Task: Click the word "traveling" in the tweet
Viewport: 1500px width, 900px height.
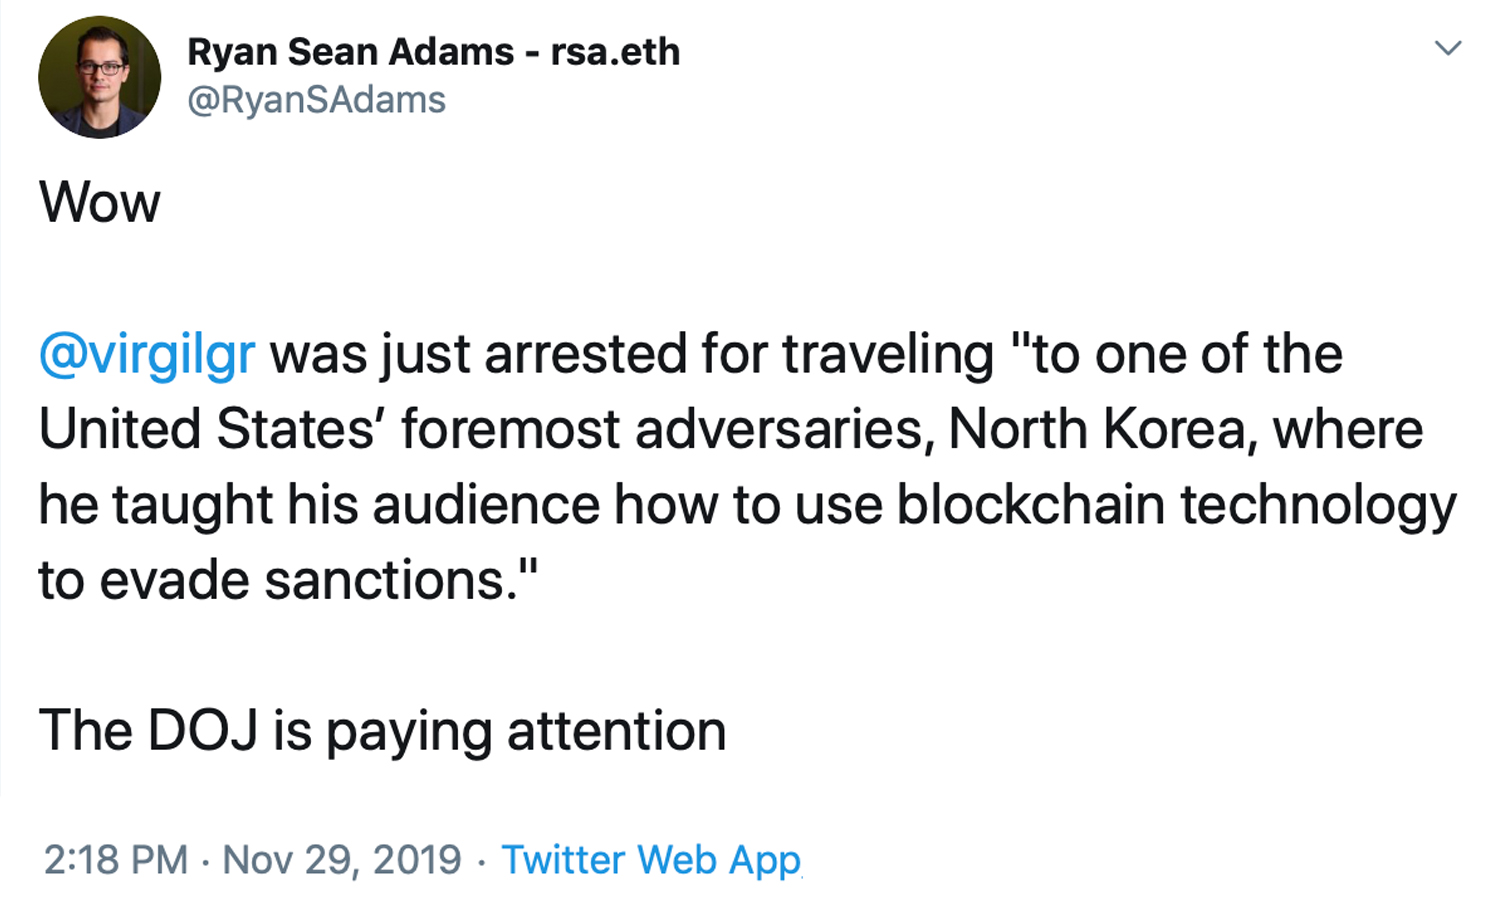Action: (x=887, y=354)
